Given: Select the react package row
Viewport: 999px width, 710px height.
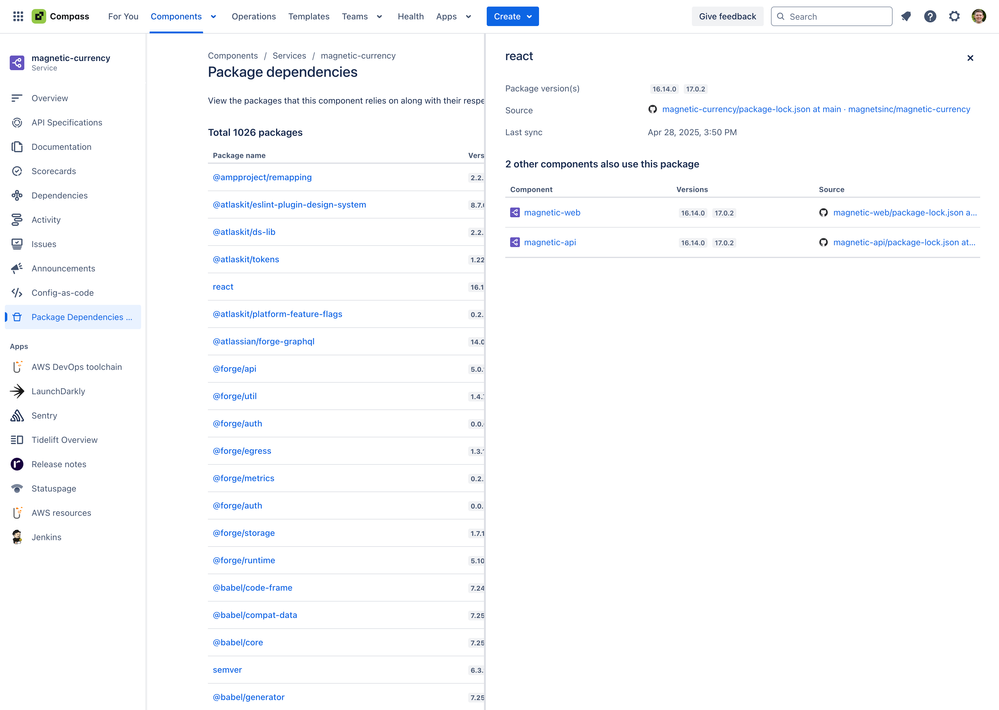Looking at the screenshot, I should tap(346, 287).
